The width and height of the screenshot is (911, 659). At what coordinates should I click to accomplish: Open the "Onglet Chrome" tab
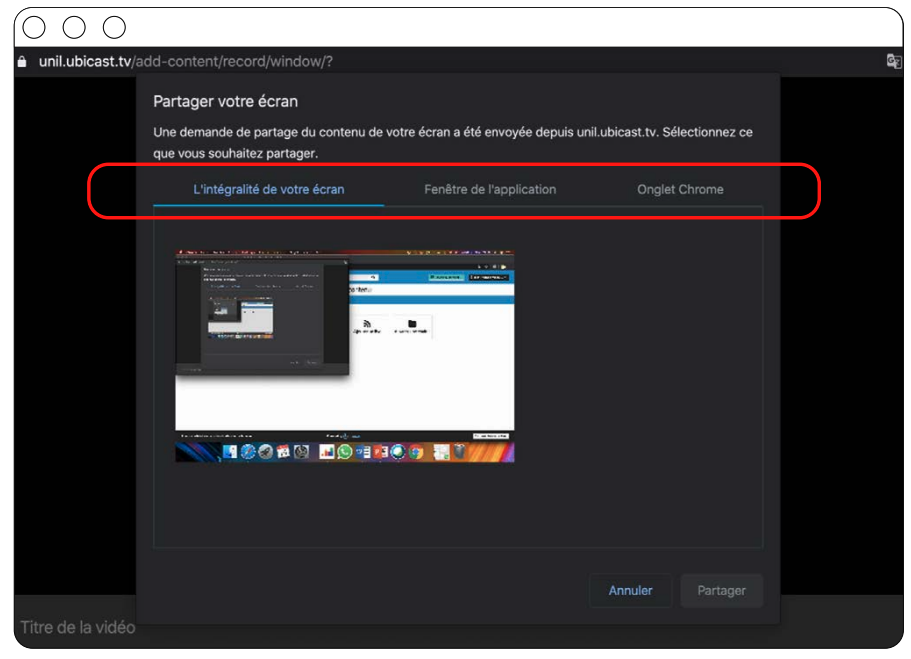point(680,189)
